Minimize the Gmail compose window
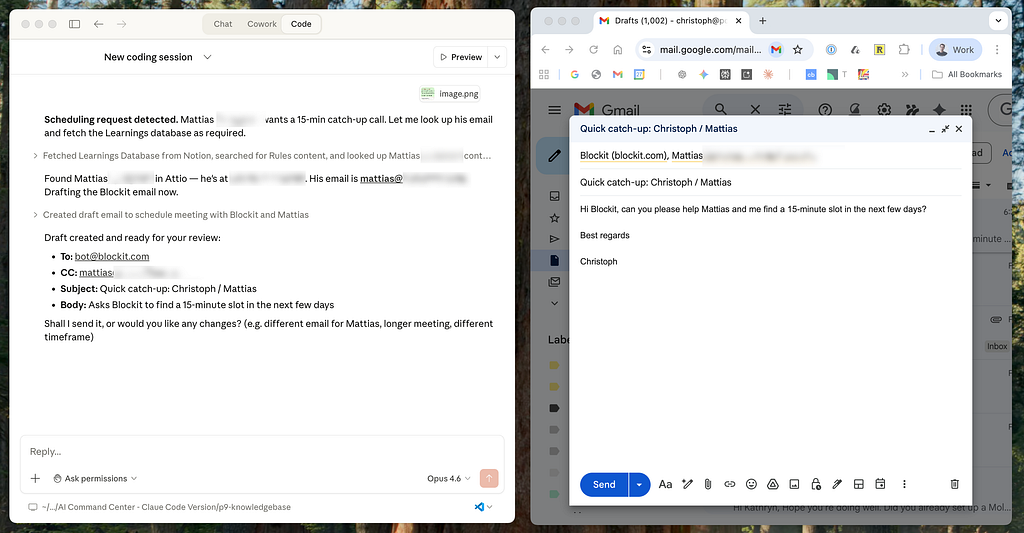Screen dimensions: 1024x533 point(932,129)
